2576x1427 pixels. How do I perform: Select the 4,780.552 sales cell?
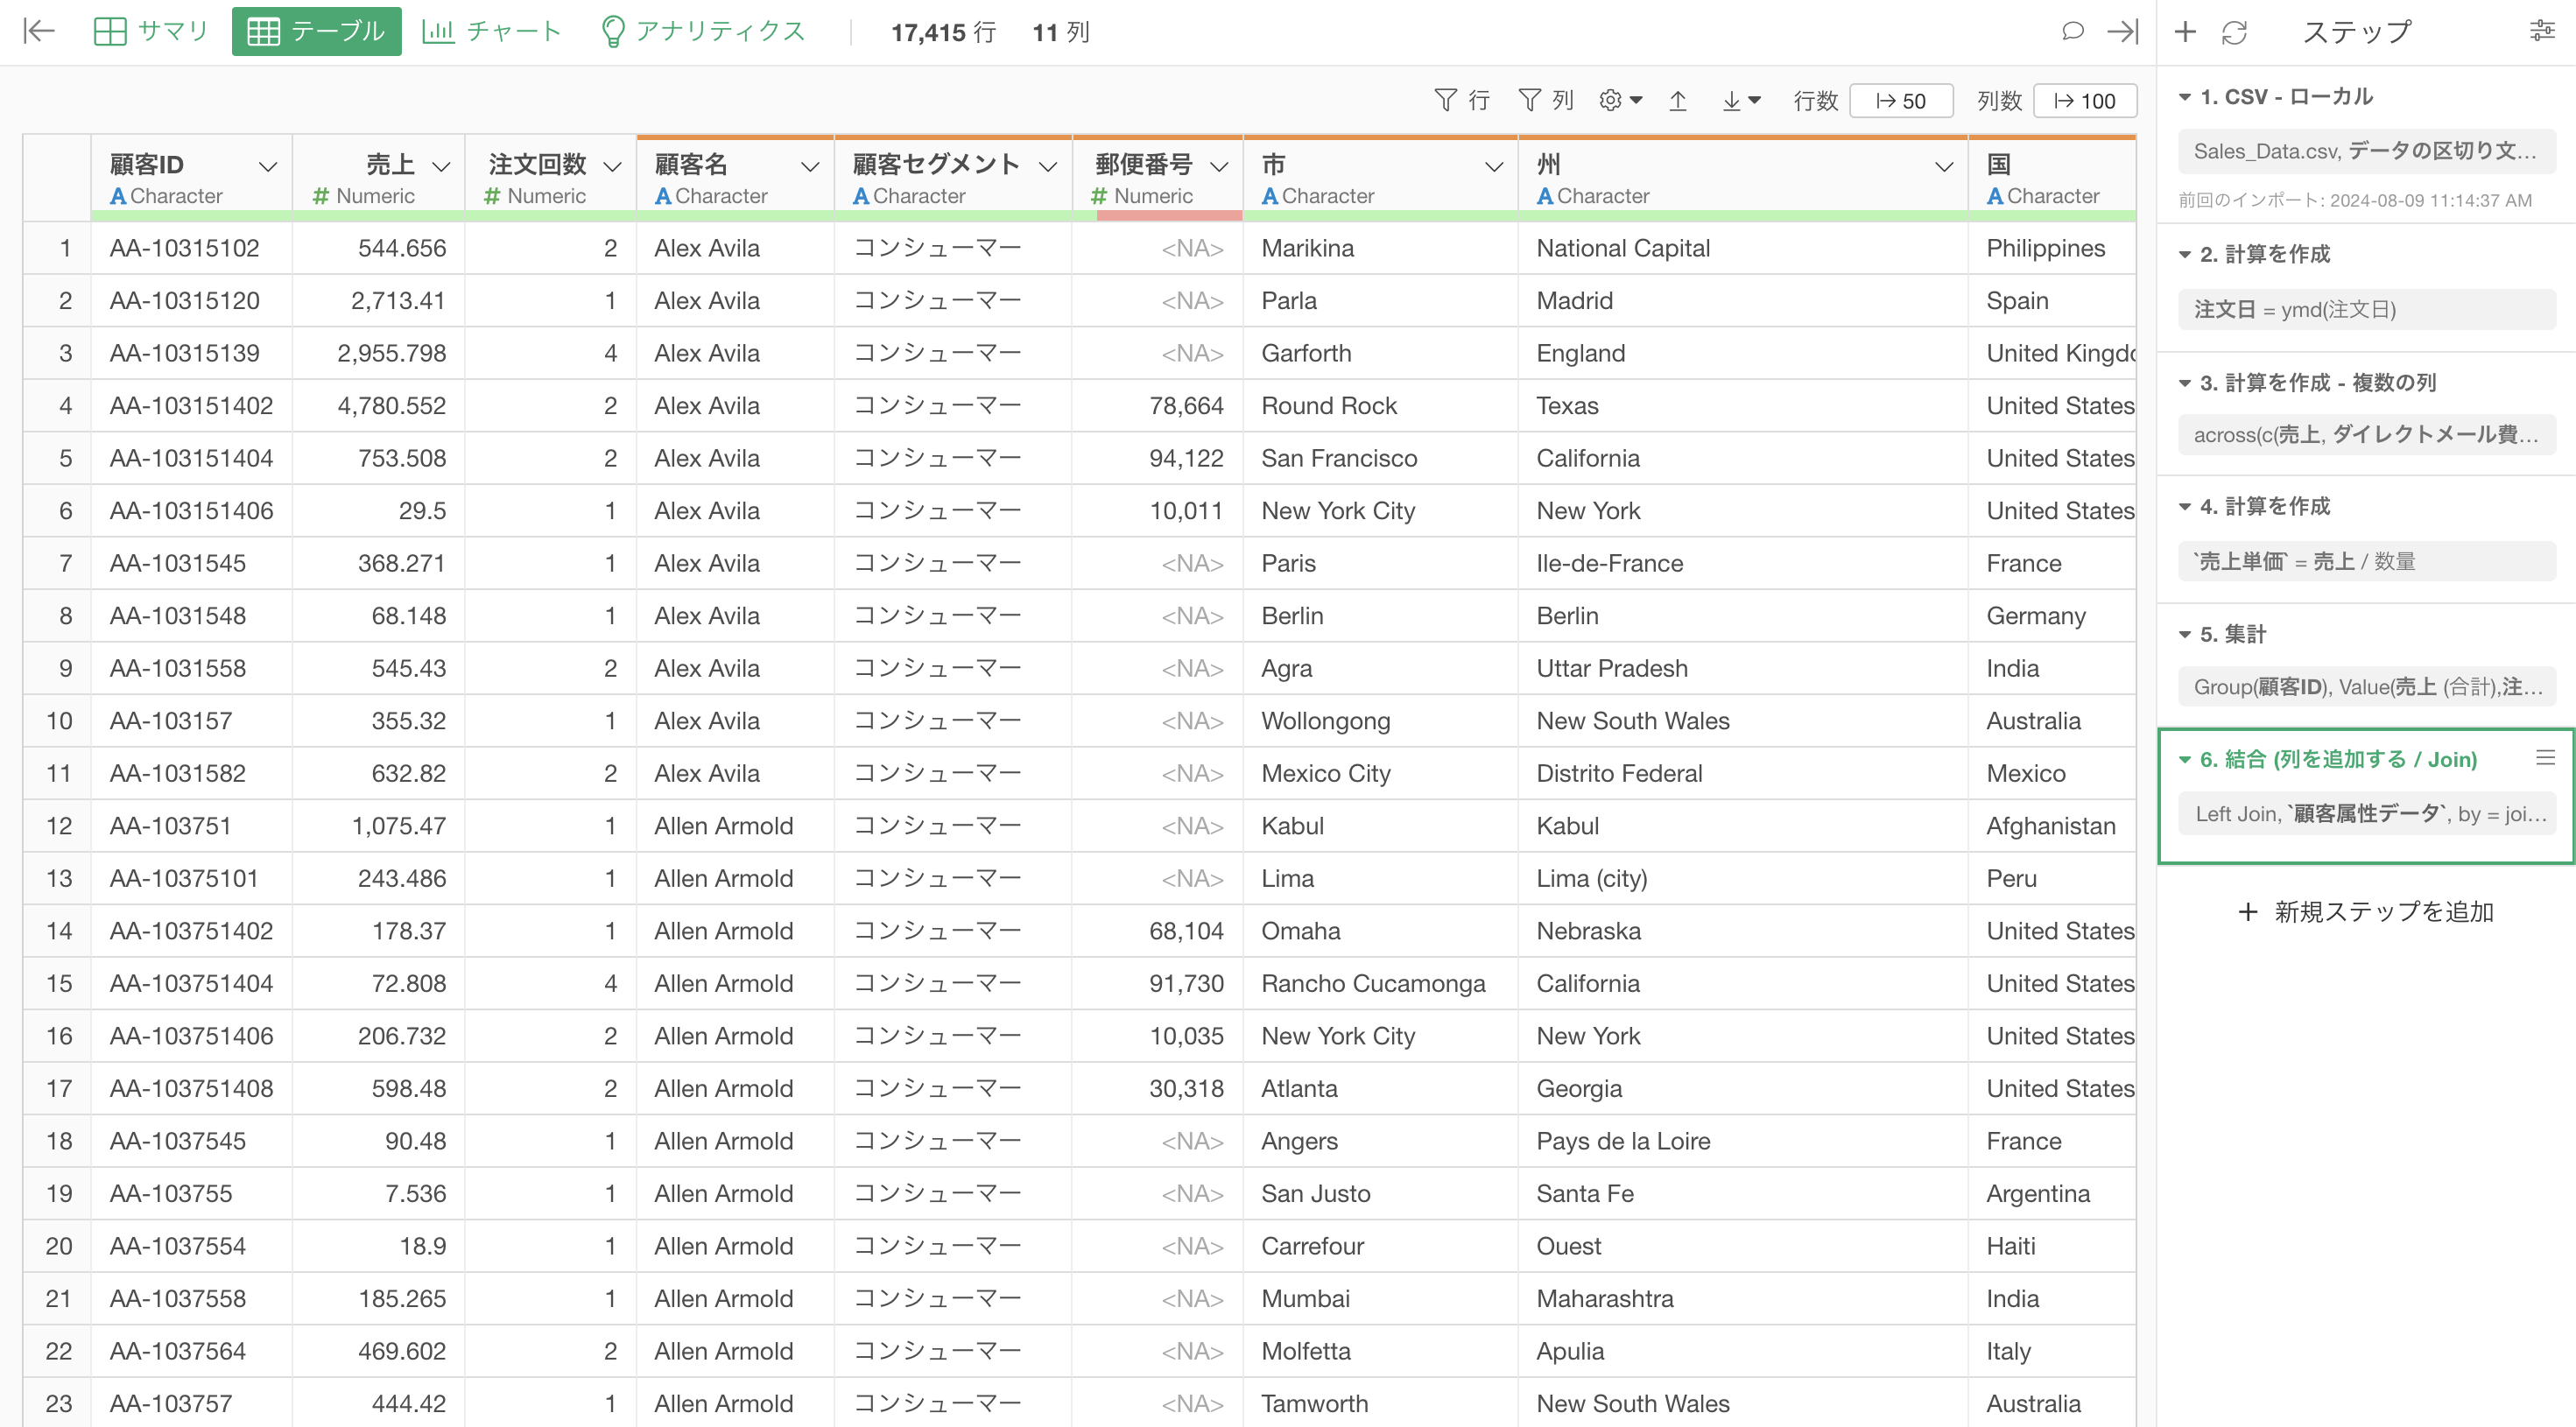pyautogui.click(x=379, y=405)
